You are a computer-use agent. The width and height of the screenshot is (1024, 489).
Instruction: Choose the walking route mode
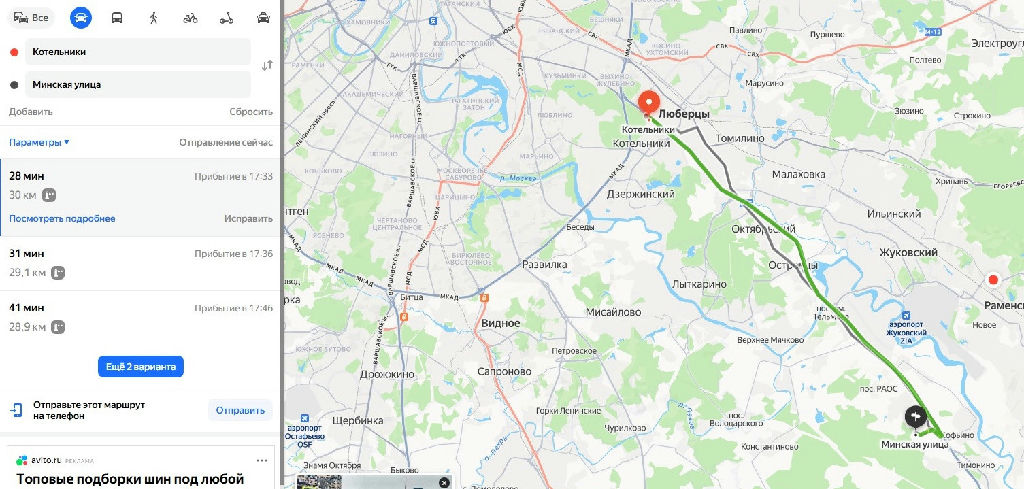click(x=153, y=18)
